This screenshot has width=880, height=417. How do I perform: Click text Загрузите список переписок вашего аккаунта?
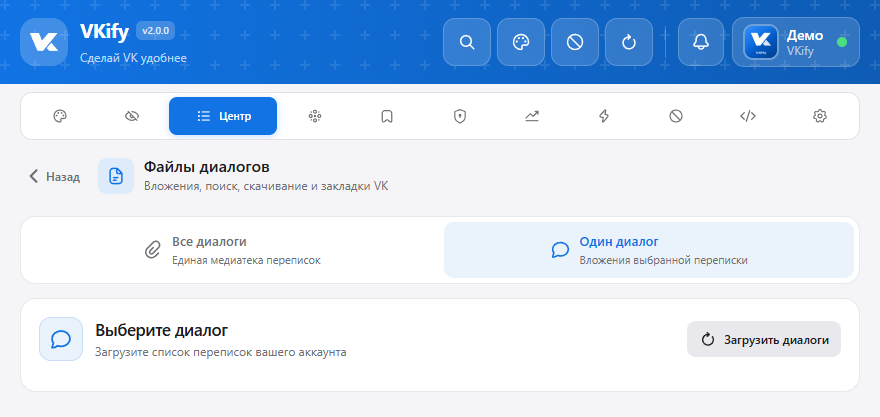(221, 352)
